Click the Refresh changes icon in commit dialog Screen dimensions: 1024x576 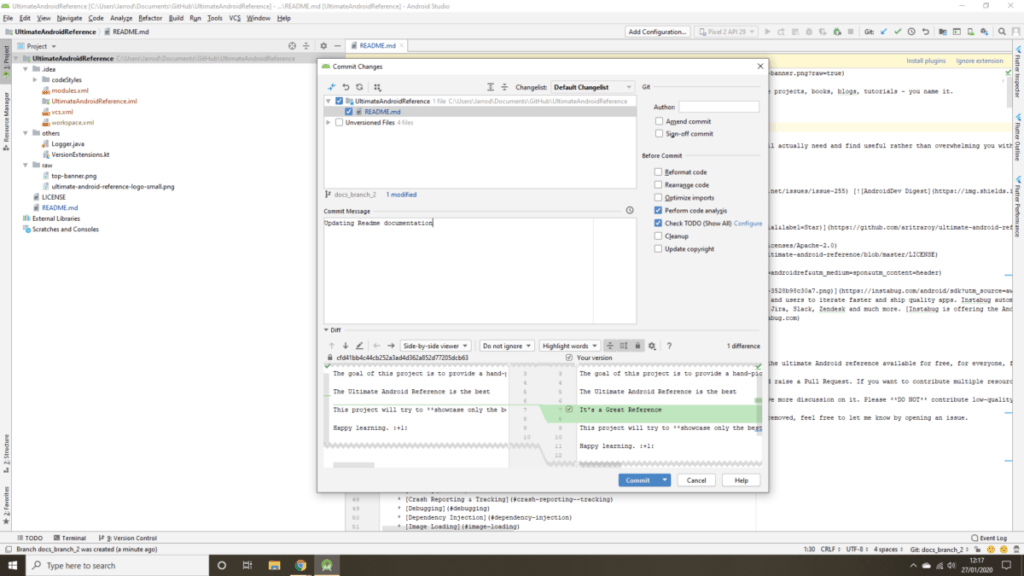pos(360,87)
